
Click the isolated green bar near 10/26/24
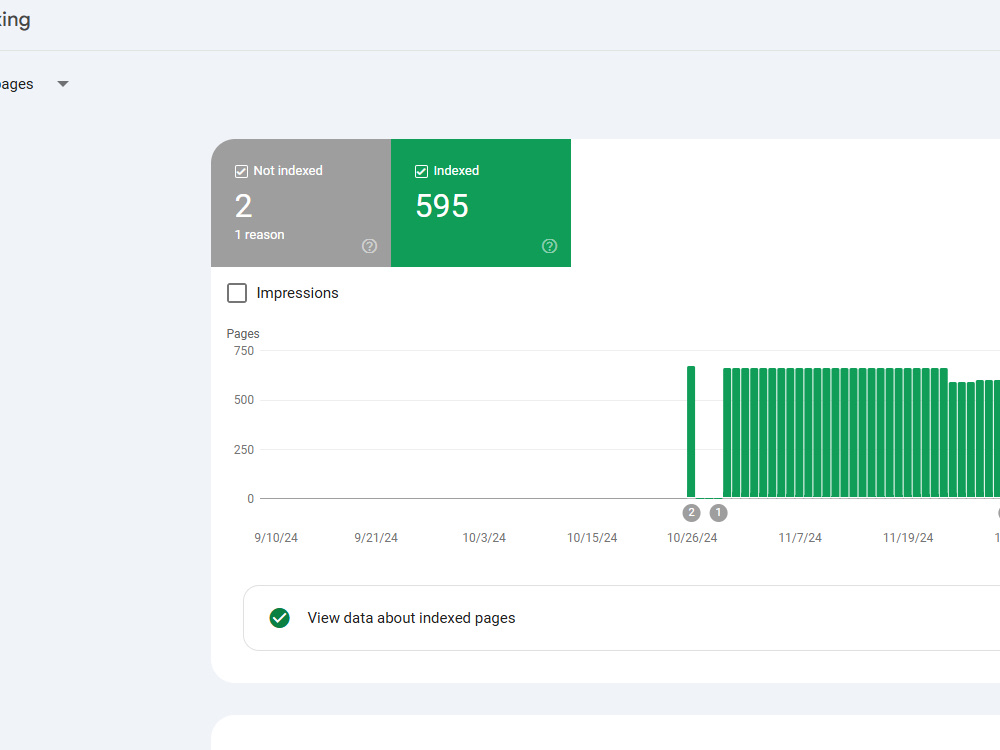click(x=691, y=432)
